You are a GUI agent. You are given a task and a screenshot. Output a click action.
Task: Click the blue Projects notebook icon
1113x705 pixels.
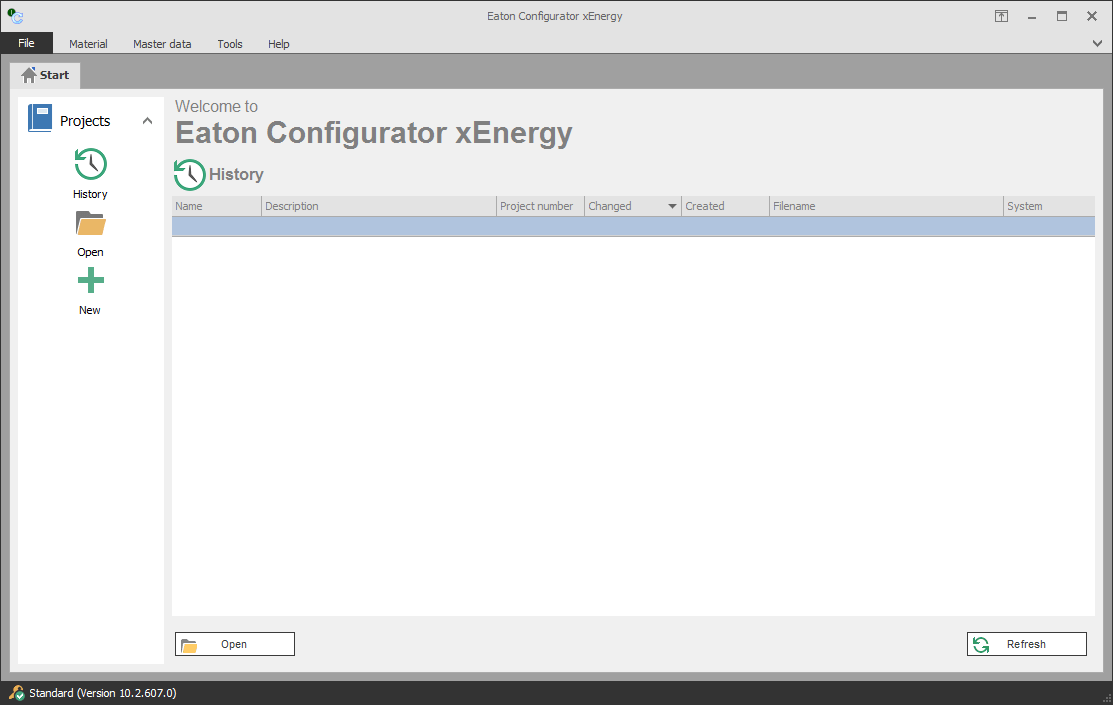[40, 118]
